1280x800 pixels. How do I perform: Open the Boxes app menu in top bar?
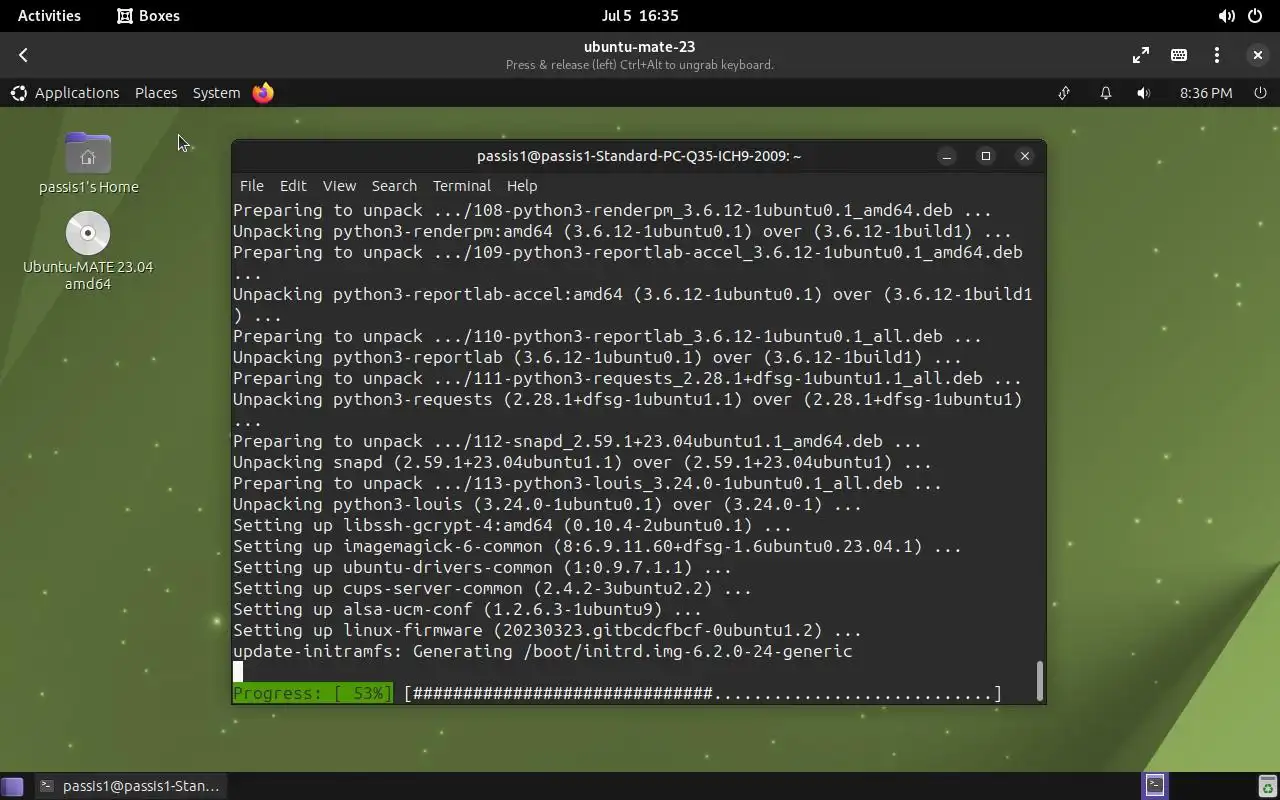tap(148, 15)
